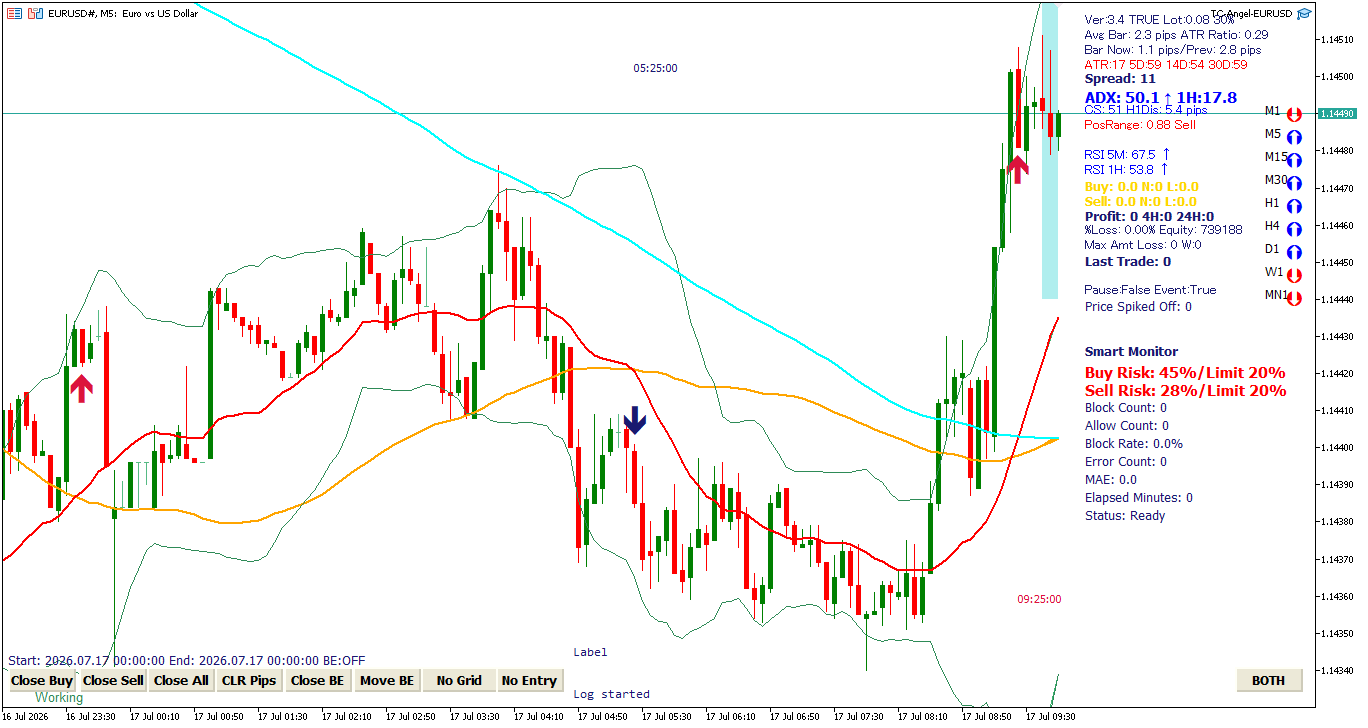Viewport: 1368px width, 728px height.
Task: Click the blue up arrow icon for H1
Action: (1294, 206)
